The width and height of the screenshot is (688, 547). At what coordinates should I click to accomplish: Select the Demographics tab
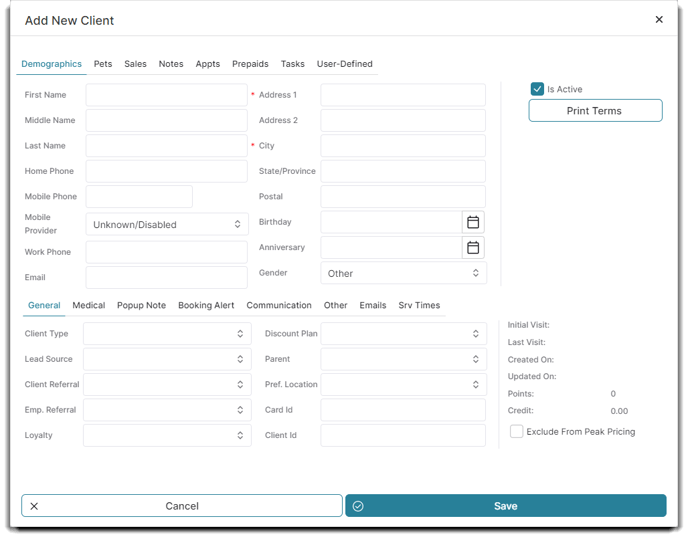51,64
